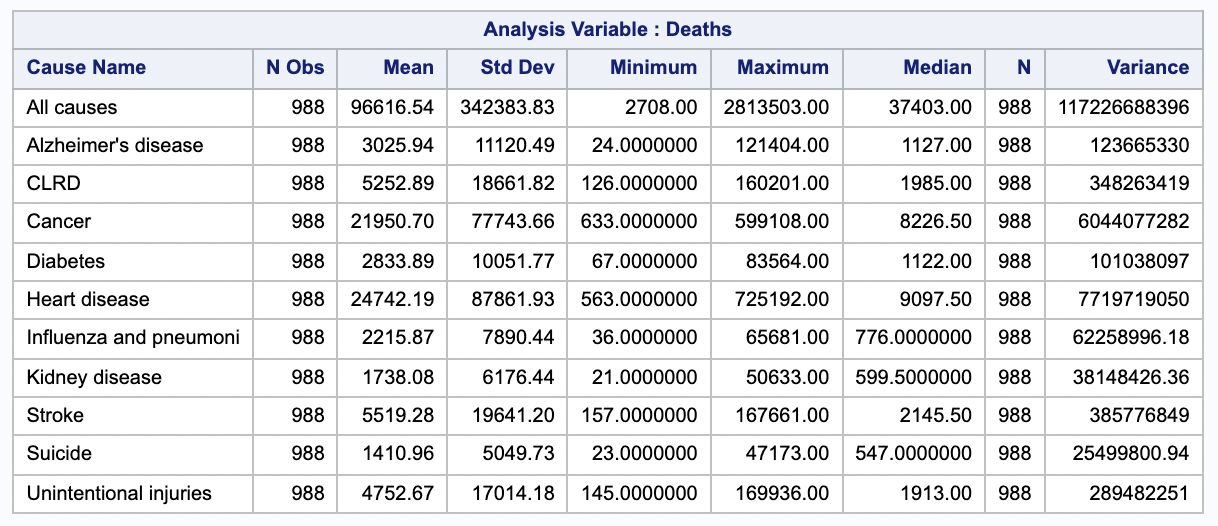Click the CLRD std dev 18661.82
Viewport: 1218px width, 526px height.
pos(513,184)
